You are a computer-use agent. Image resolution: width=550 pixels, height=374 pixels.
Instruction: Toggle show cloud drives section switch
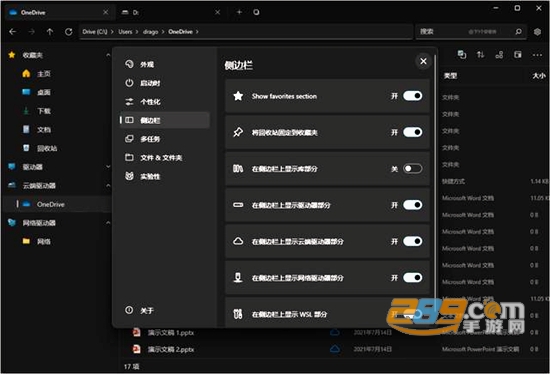[412, 241]
